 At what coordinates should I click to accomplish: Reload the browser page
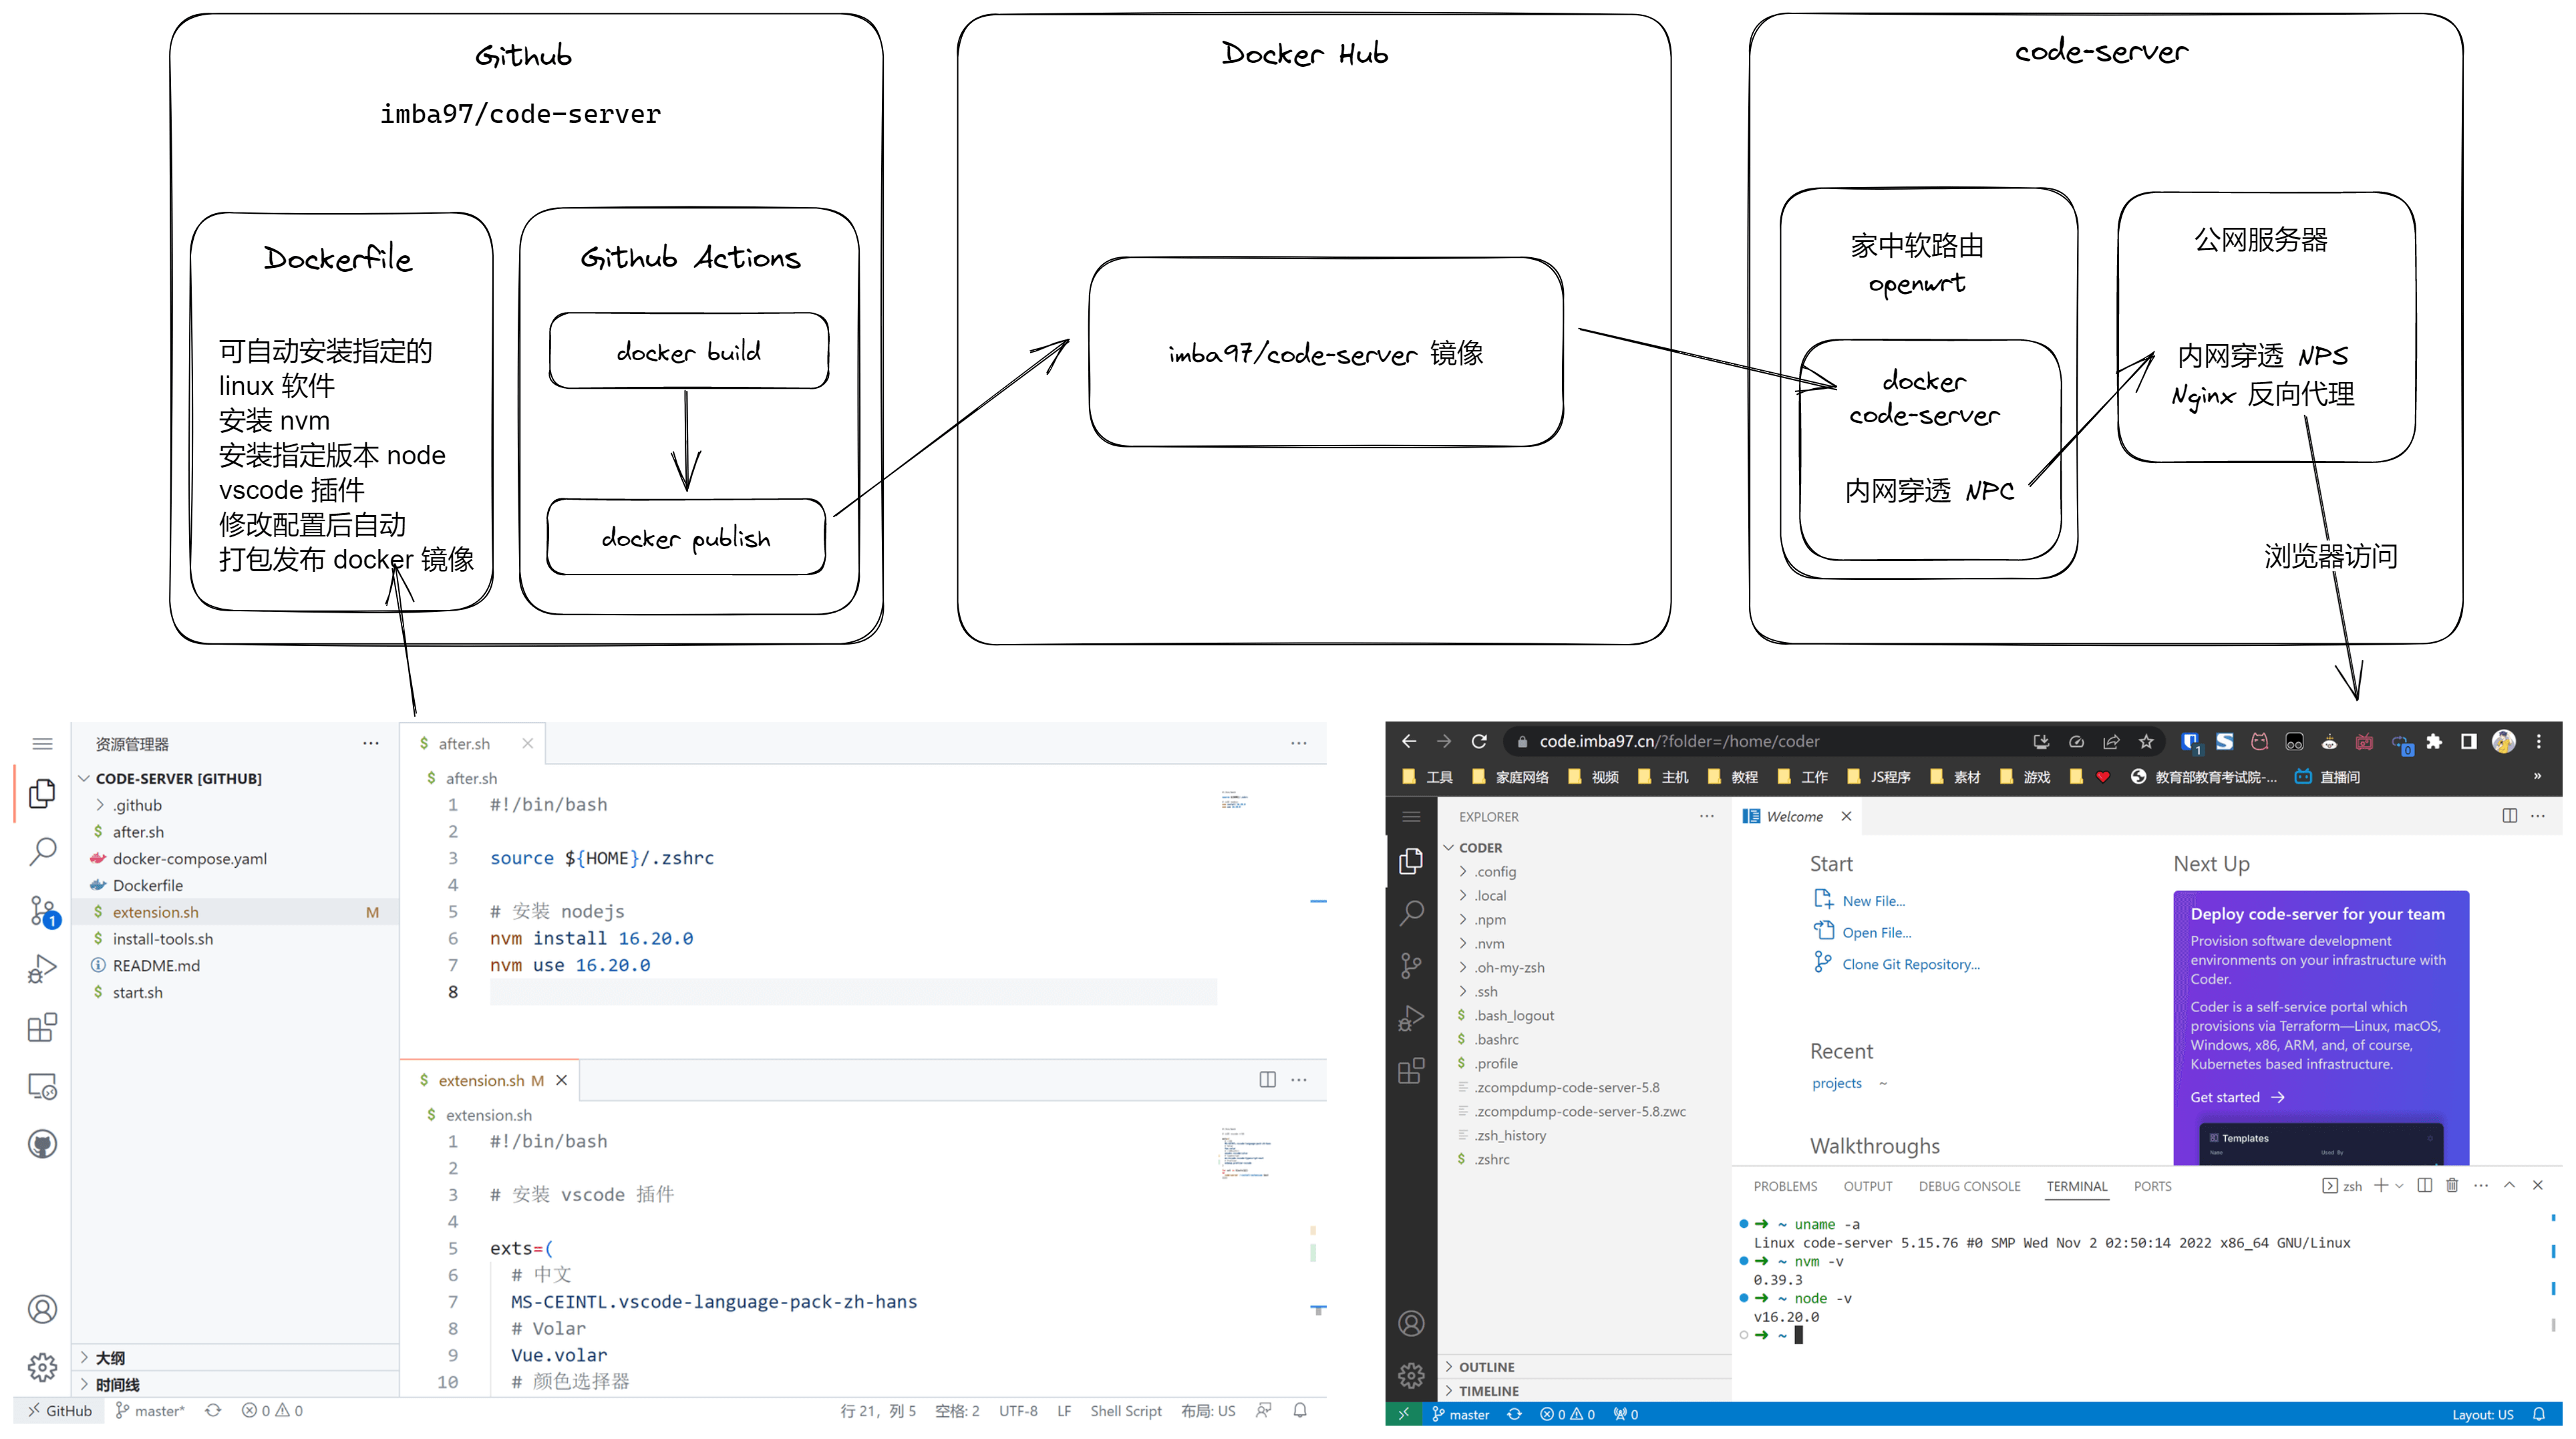[x=1479, y=741]
